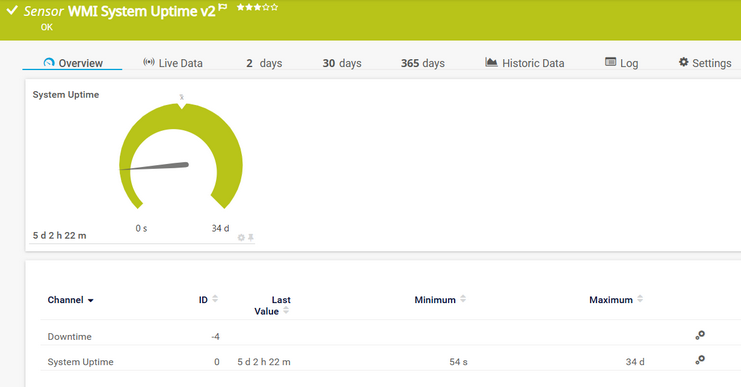Click the System Uptime channel row name
Viewport: 741px width, 387px height.
pos(80,362)
